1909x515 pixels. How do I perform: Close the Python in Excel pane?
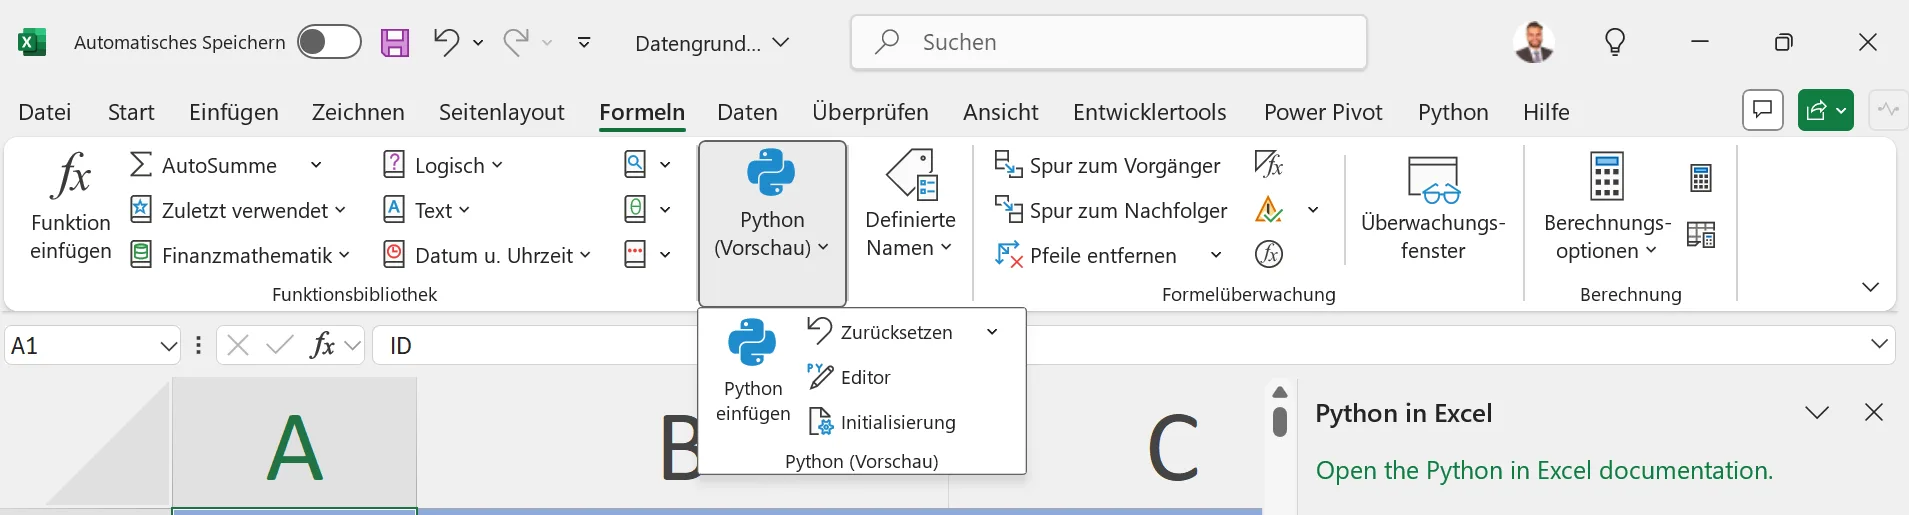click(1873, 412)
